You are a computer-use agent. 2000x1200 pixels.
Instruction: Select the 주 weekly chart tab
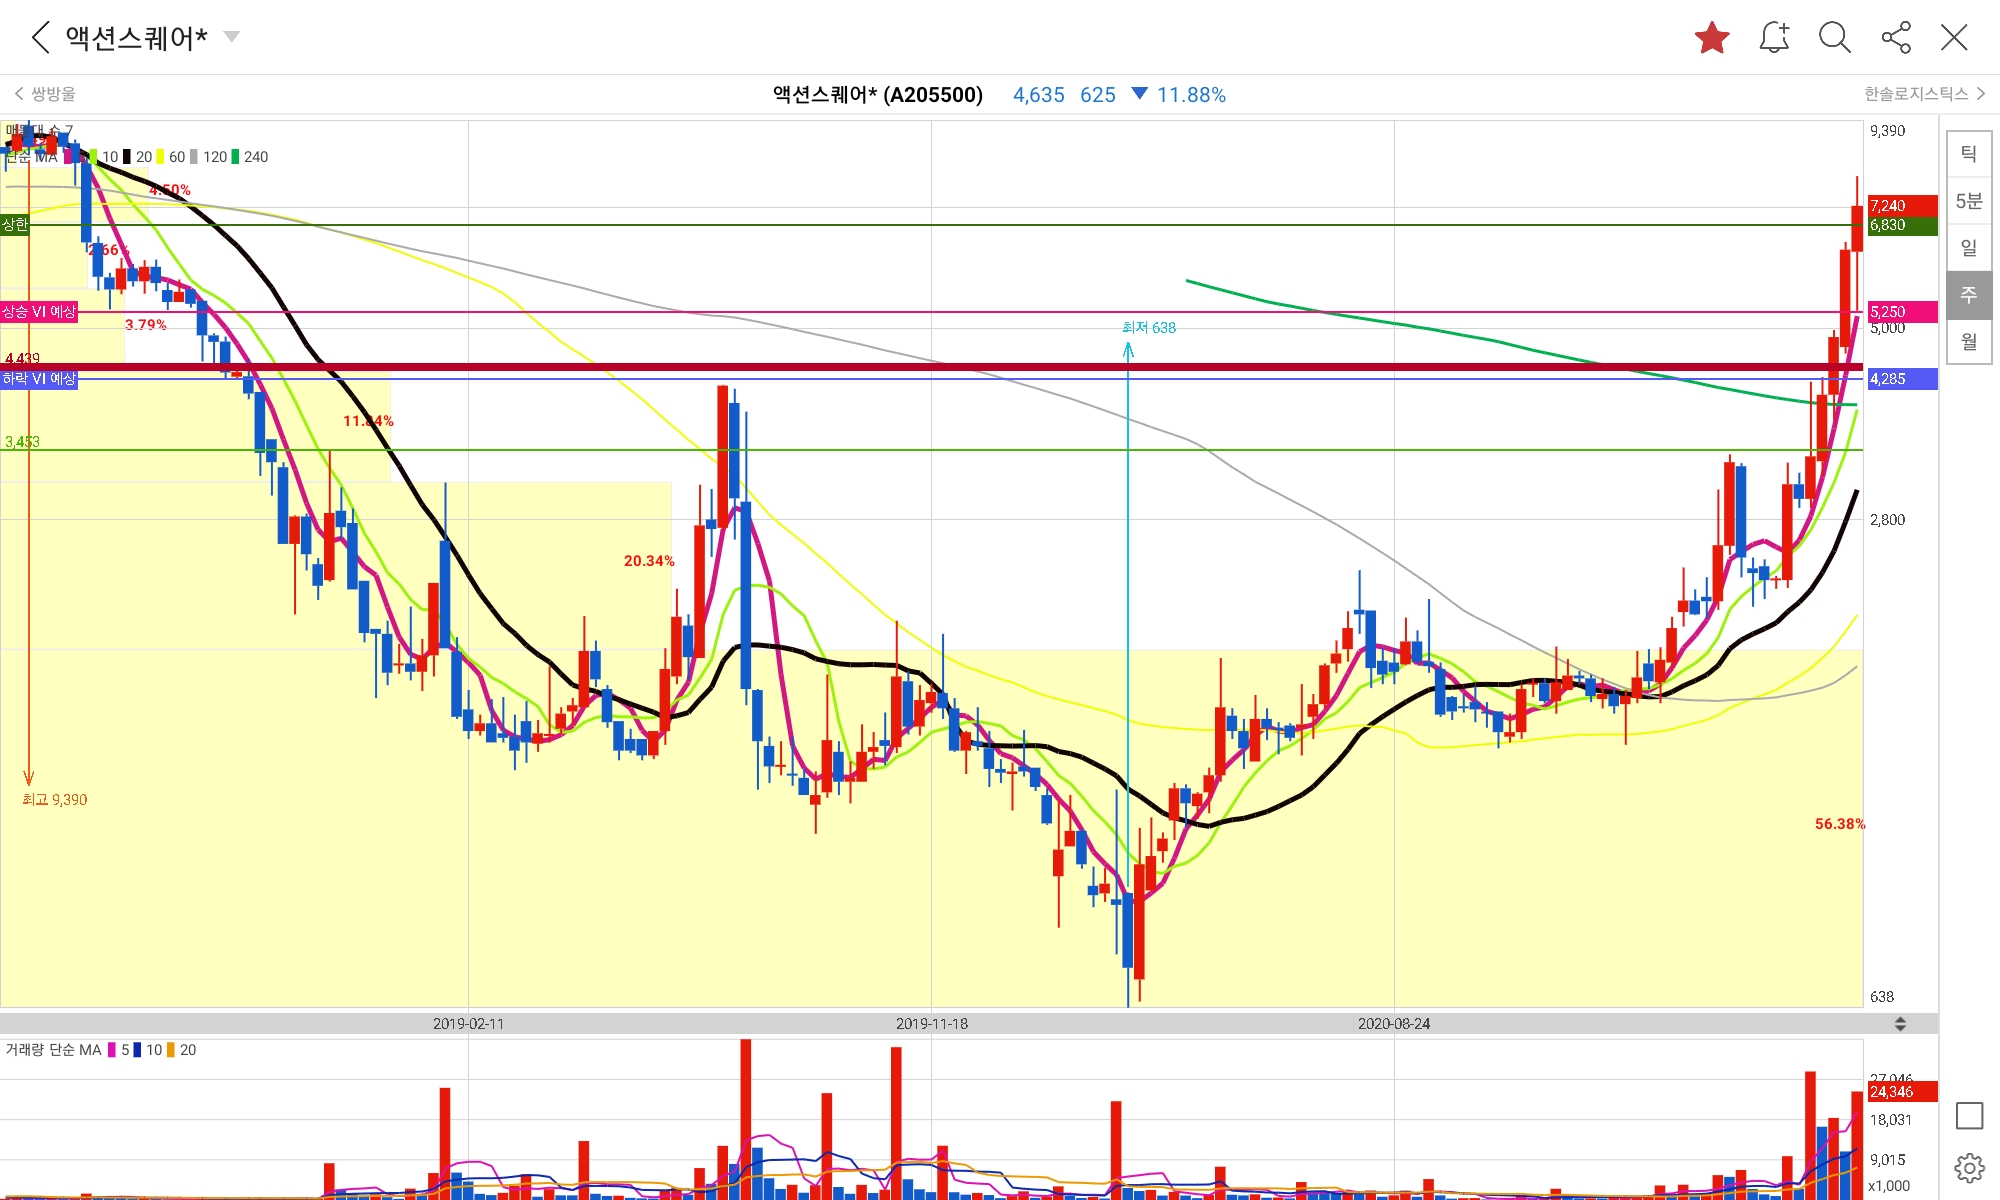[1968, 295]
